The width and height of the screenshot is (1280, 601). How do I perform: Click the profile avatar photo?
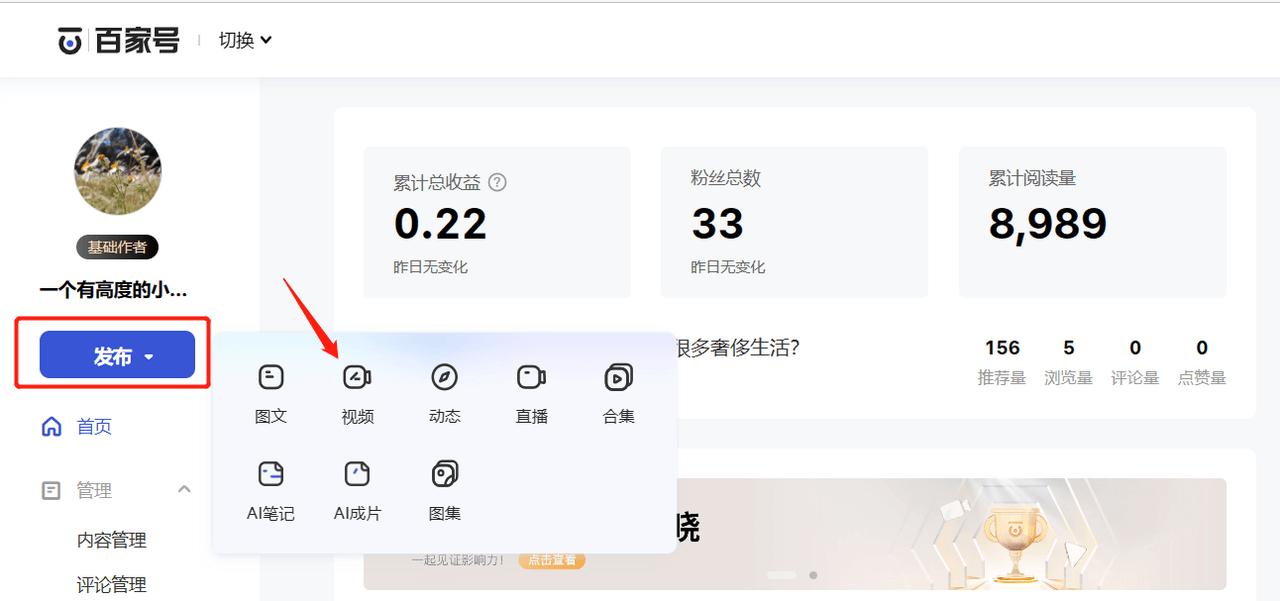point(117,172)
